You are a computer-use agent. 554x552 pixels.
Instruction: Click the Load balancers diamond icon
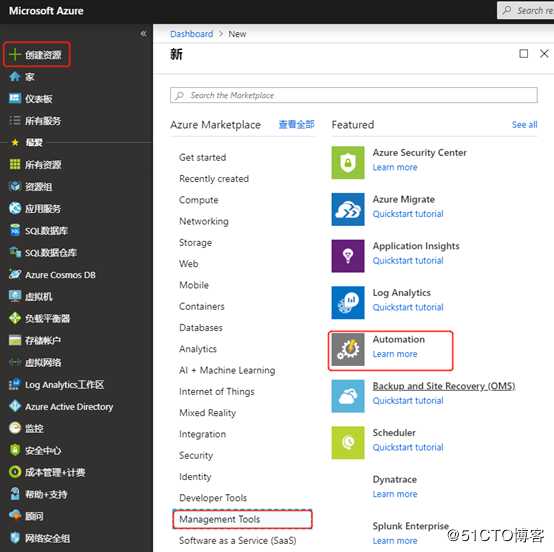[x=15, y=318]
